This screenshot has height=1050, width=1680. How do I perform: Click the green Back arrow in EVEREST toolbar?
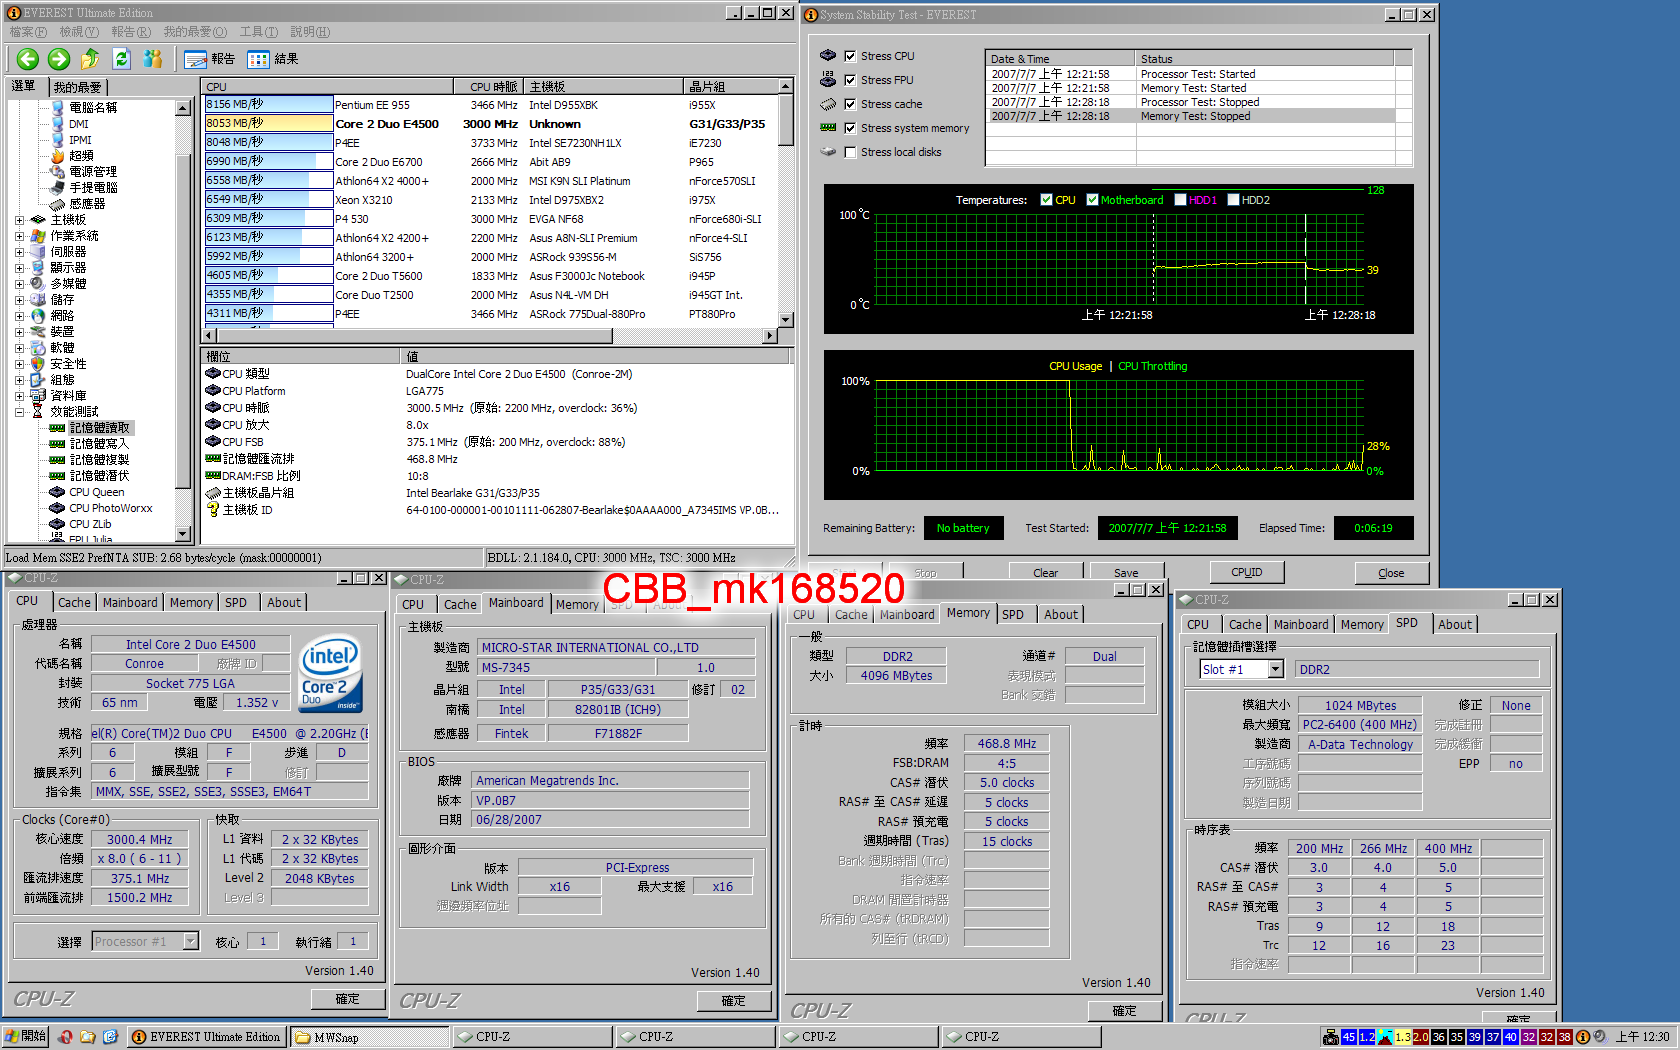[28, 59]
